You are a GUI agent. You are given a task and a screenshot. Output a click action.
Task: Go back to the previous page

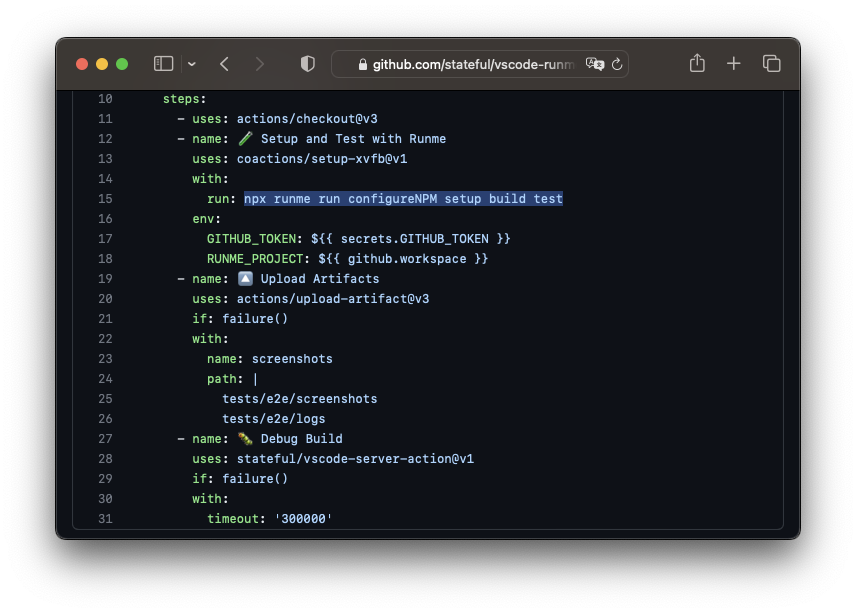pyautogui.click(x=224, y=64)
